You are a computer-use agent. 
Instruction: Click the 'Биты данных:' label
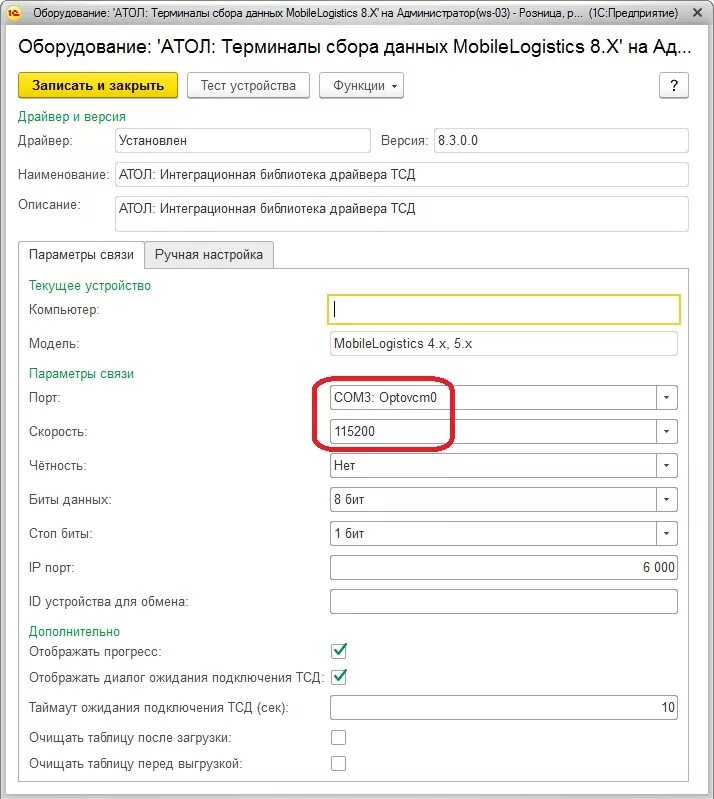(70, 499)
